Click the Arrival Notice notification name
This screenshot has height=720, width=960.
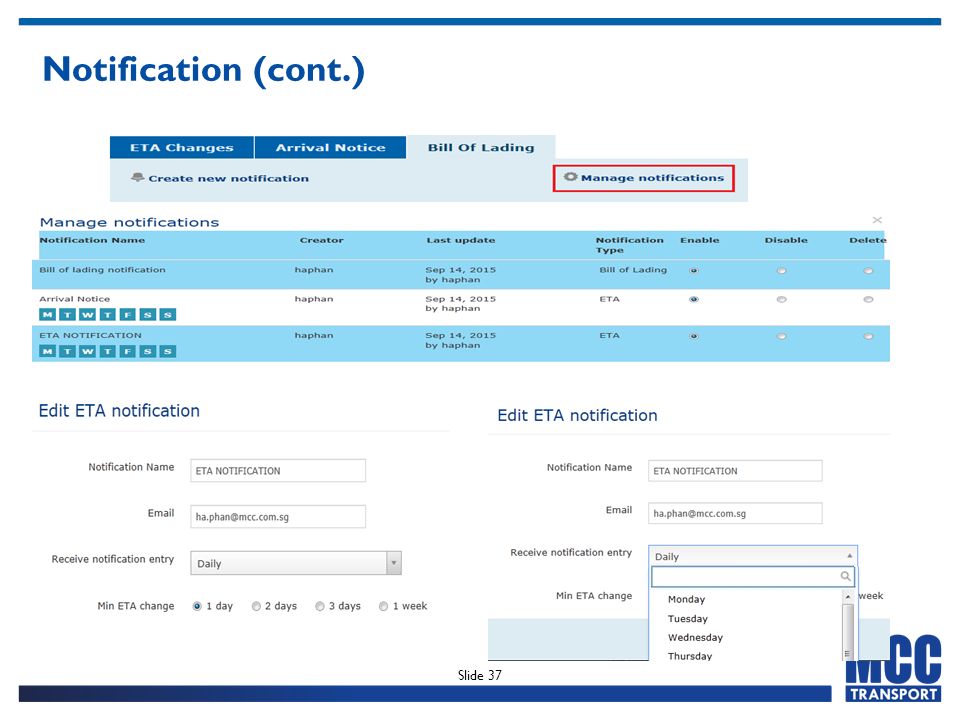point(75,299)
